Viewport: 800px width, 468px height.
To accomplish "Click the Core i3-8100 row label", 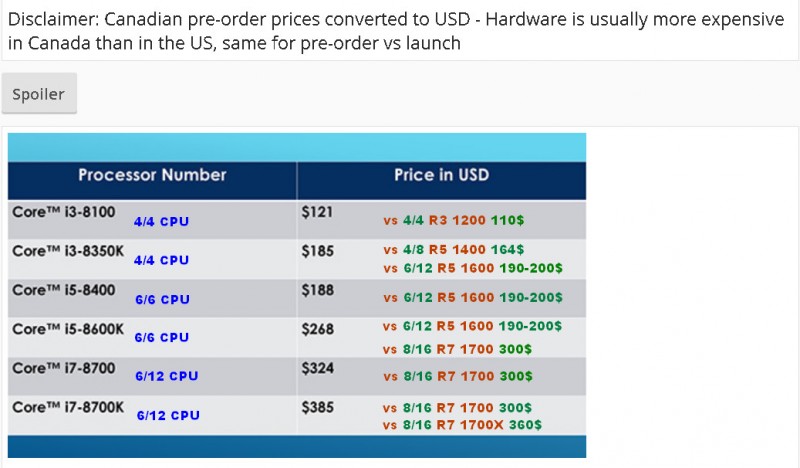I will pos(64,212).
